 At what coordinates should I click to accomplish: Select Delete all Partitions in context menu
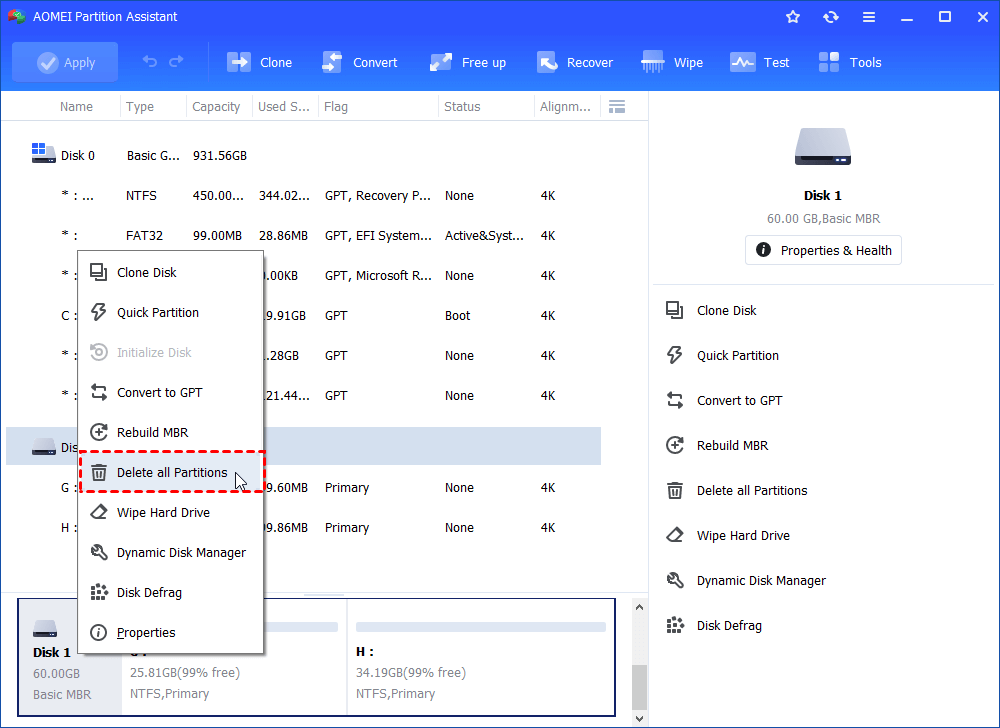click(170, 472)
